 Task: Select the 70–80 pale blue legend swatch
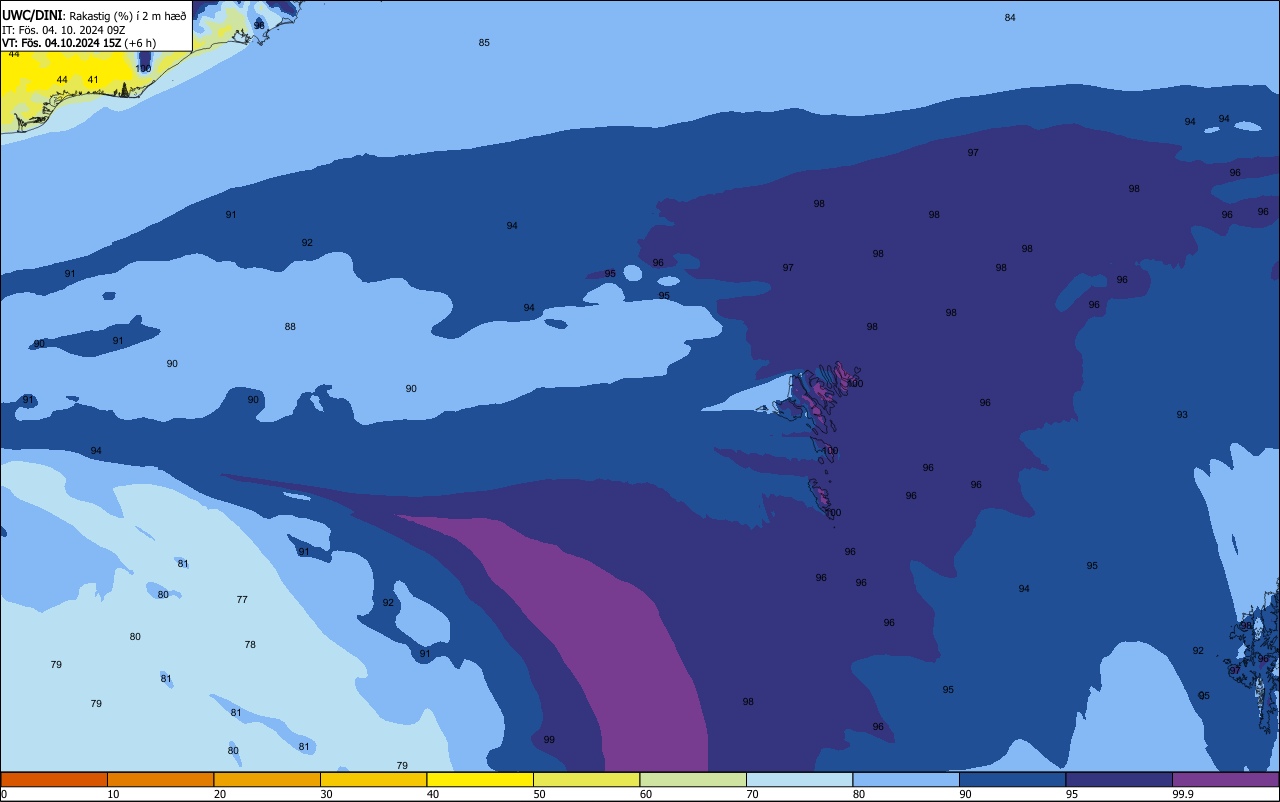pyautogui.click(x=799, y=779)
